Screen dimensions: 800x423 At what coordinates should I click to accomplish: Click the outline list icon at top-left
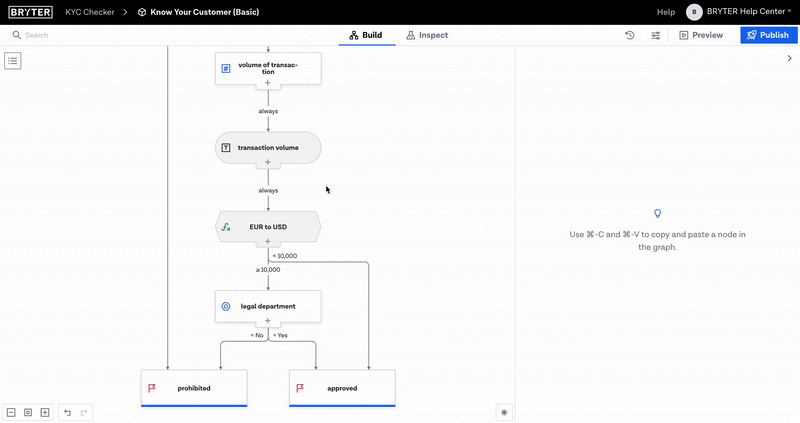(13, 61)
